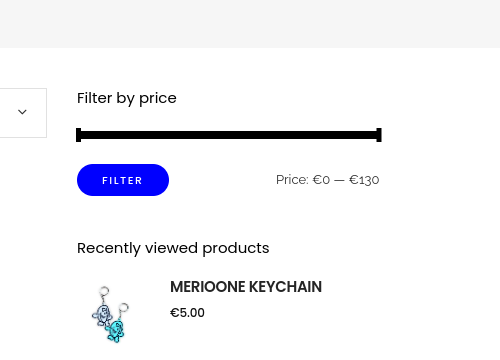500x360 pixels.
Task: Select the €0 minimum price value
Action: tap(321, 180)
